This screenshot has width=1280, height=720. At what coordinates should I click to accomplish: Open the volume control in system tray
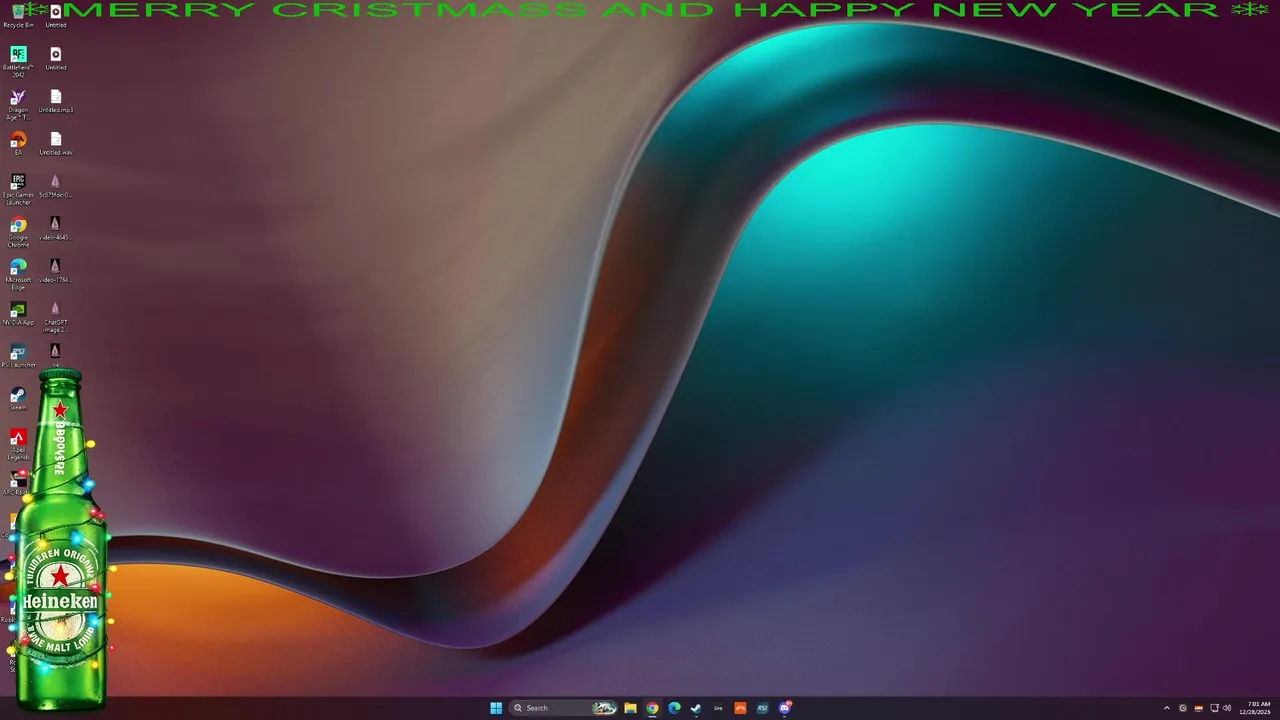tap(1227, 708)
